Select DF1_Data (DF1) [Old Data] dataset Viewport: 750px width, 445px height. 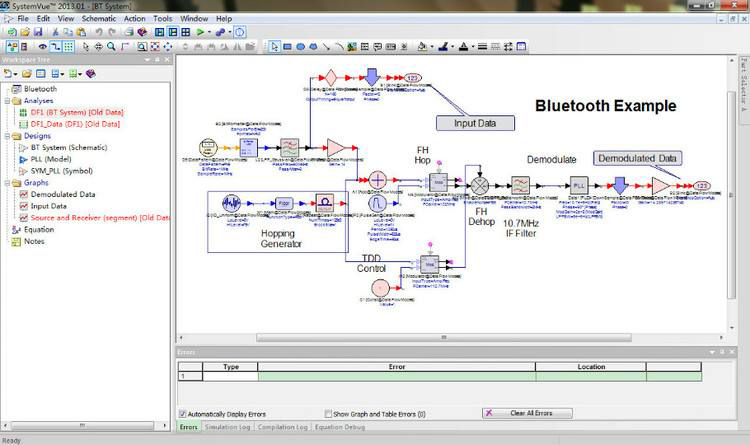click(x=75, y=124)
